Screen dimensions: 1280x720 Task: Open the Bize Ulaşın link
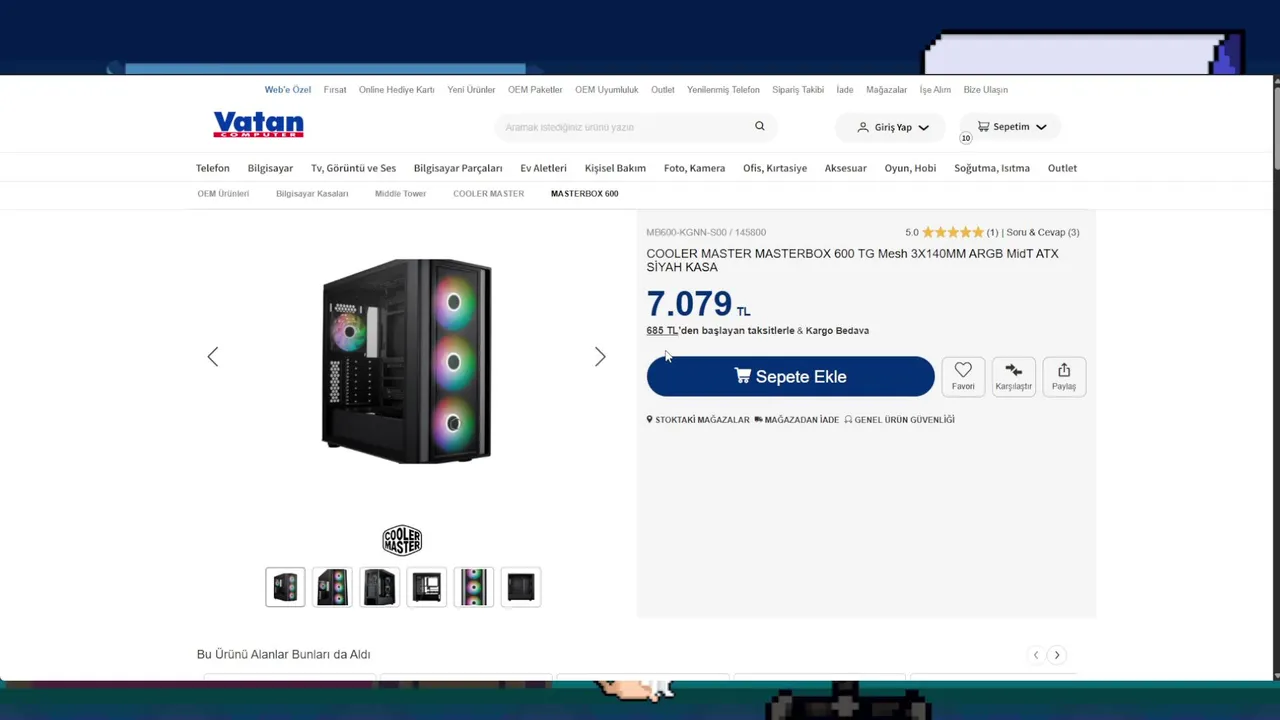[985, 90]
